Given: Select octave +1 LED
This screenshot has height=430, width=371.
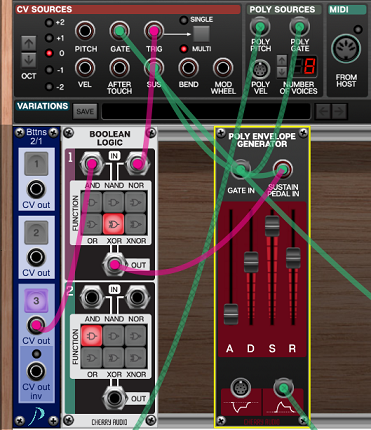Looking at the screenshot, I should click(49, 38).
